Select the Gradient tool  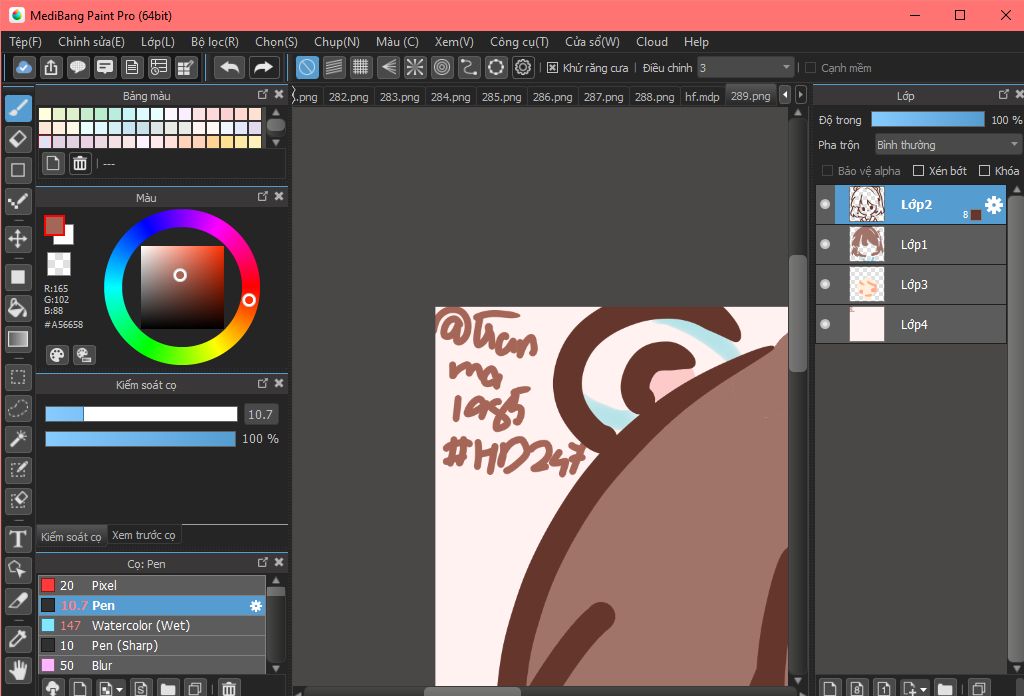(18, 339)
